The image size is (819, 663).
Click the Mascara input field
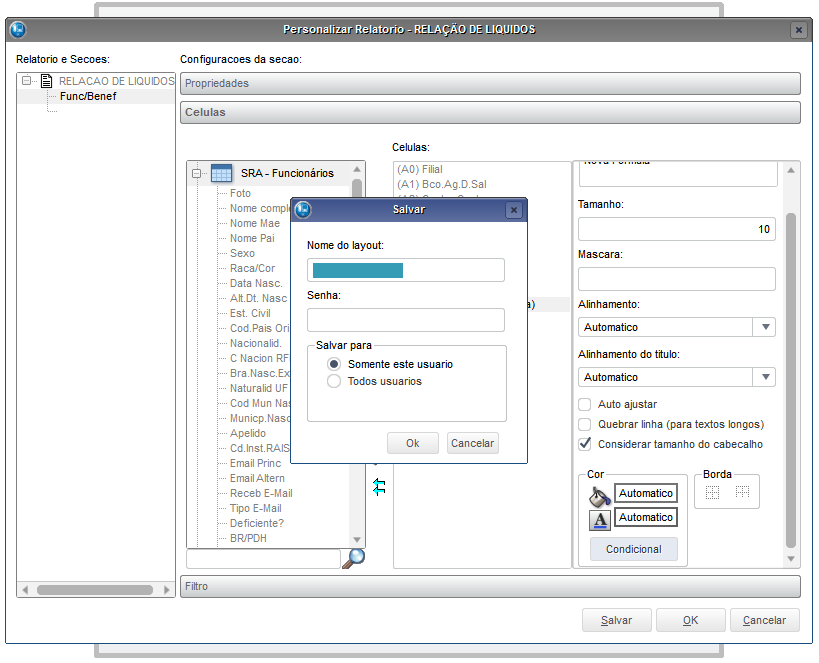676,279
